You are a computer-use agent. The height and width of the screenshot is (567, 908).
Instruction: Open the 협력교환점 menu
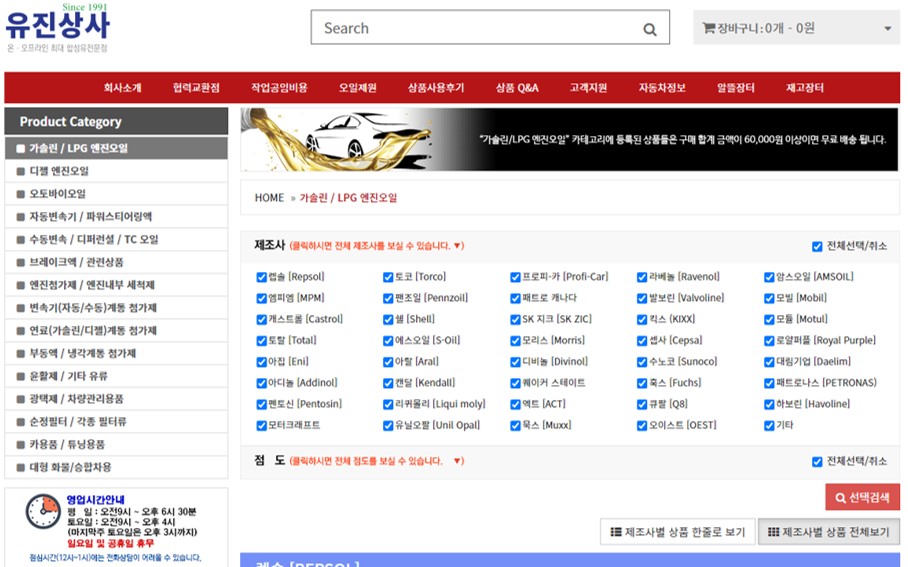(196, 88)
